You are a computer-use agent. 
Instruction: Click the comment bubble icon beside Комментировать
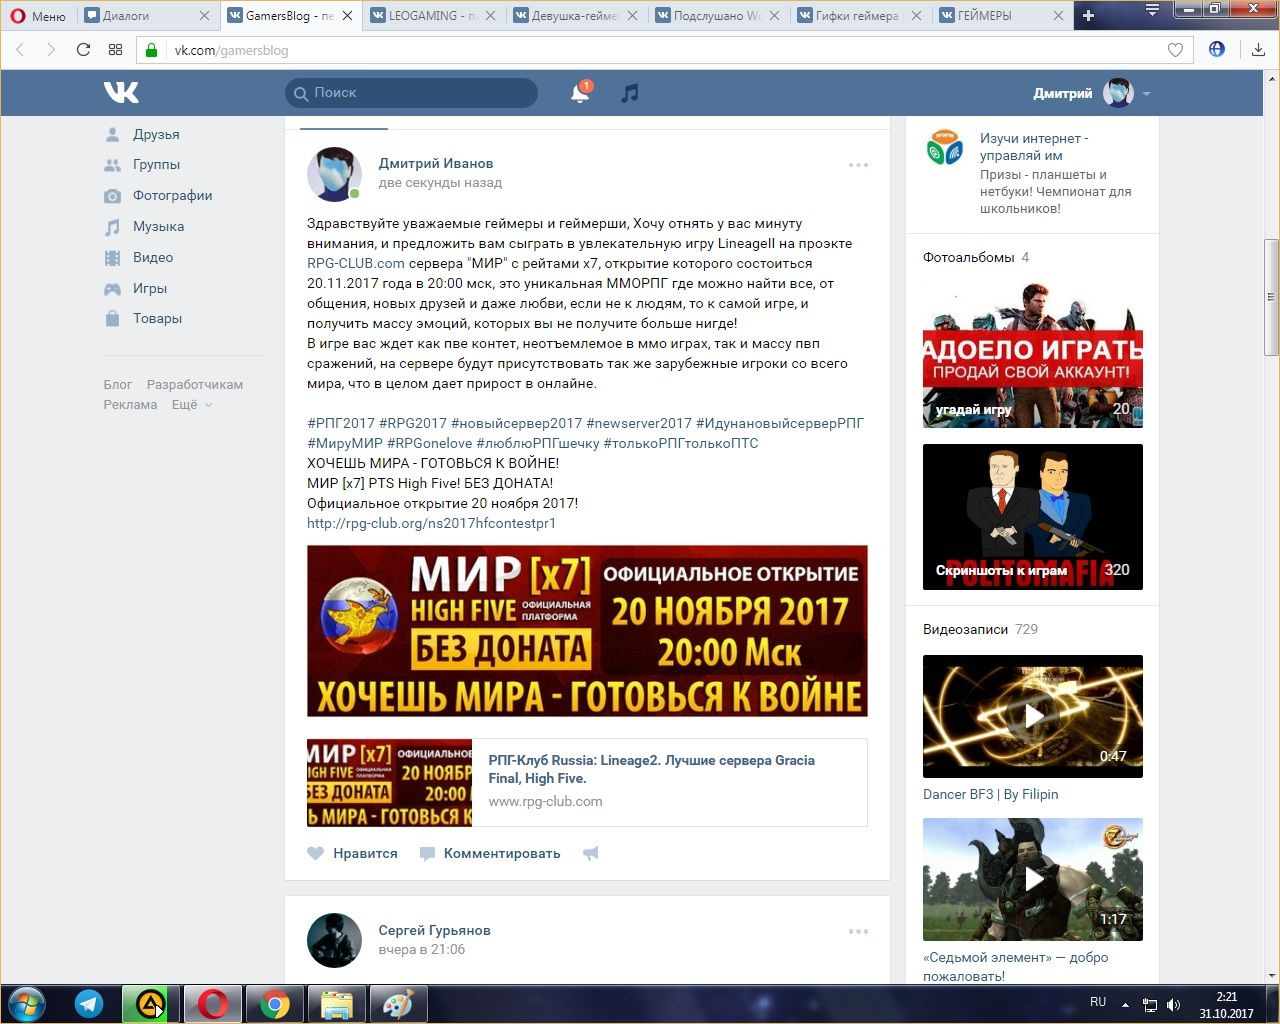click(427, 854)
